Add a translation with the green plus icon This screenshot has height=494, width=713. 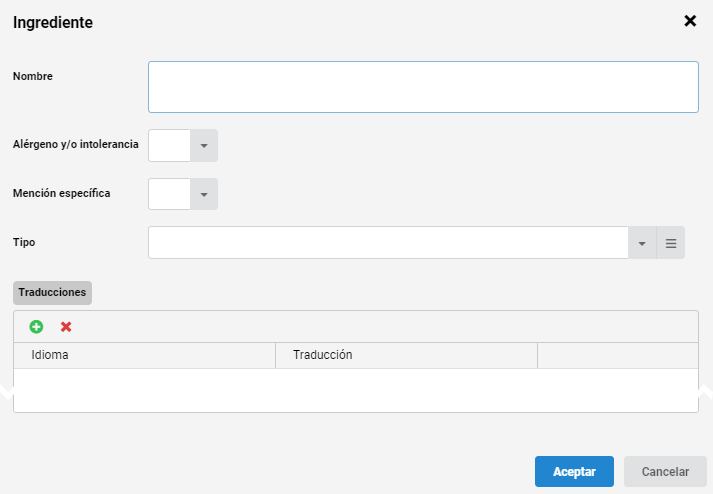(36, 327)
